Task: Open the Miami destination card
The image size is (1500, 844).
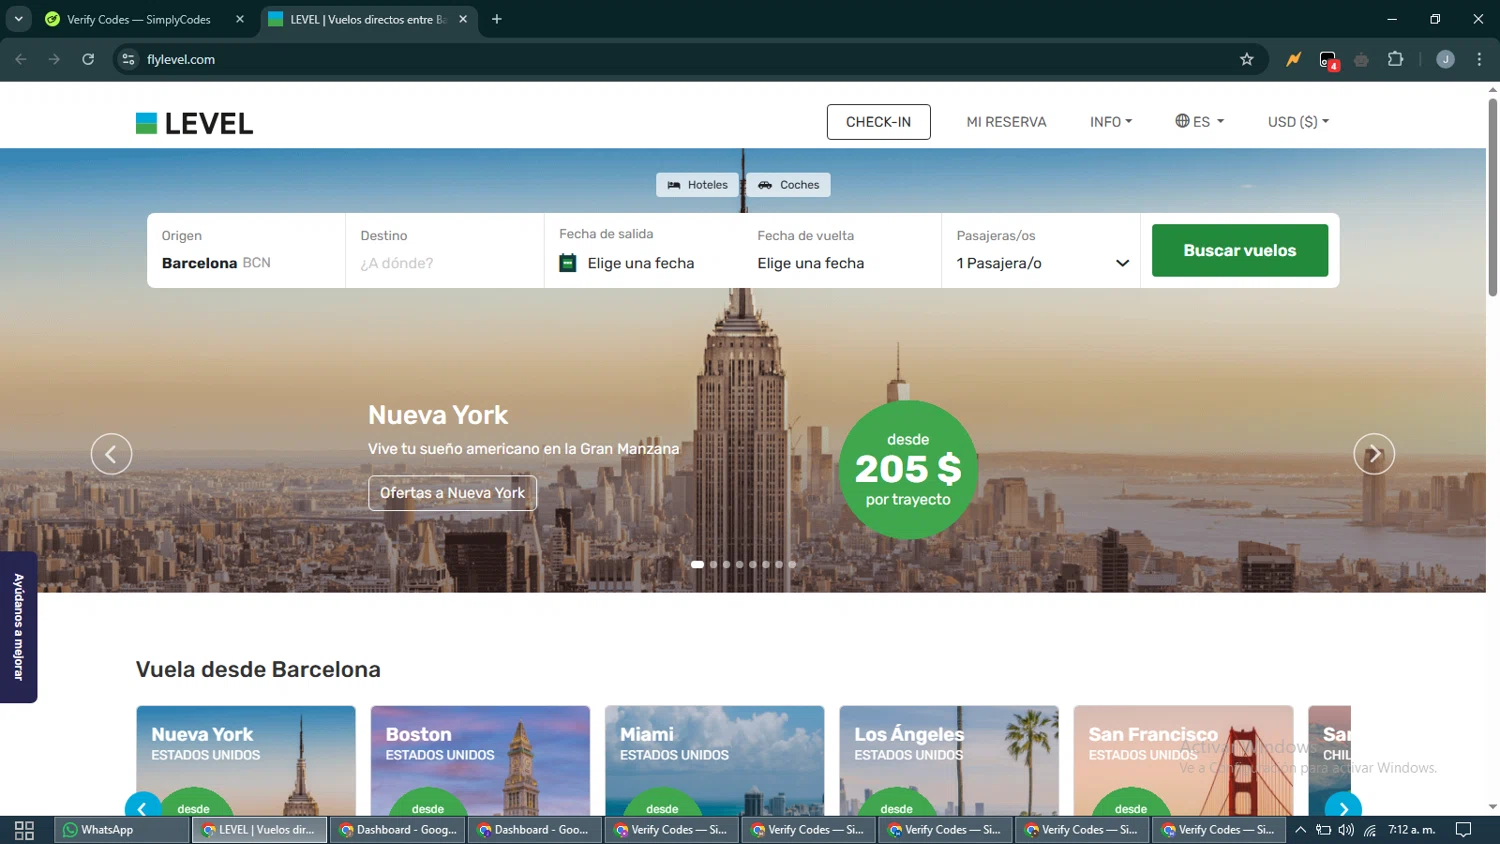Action: [x=714, y=760]
